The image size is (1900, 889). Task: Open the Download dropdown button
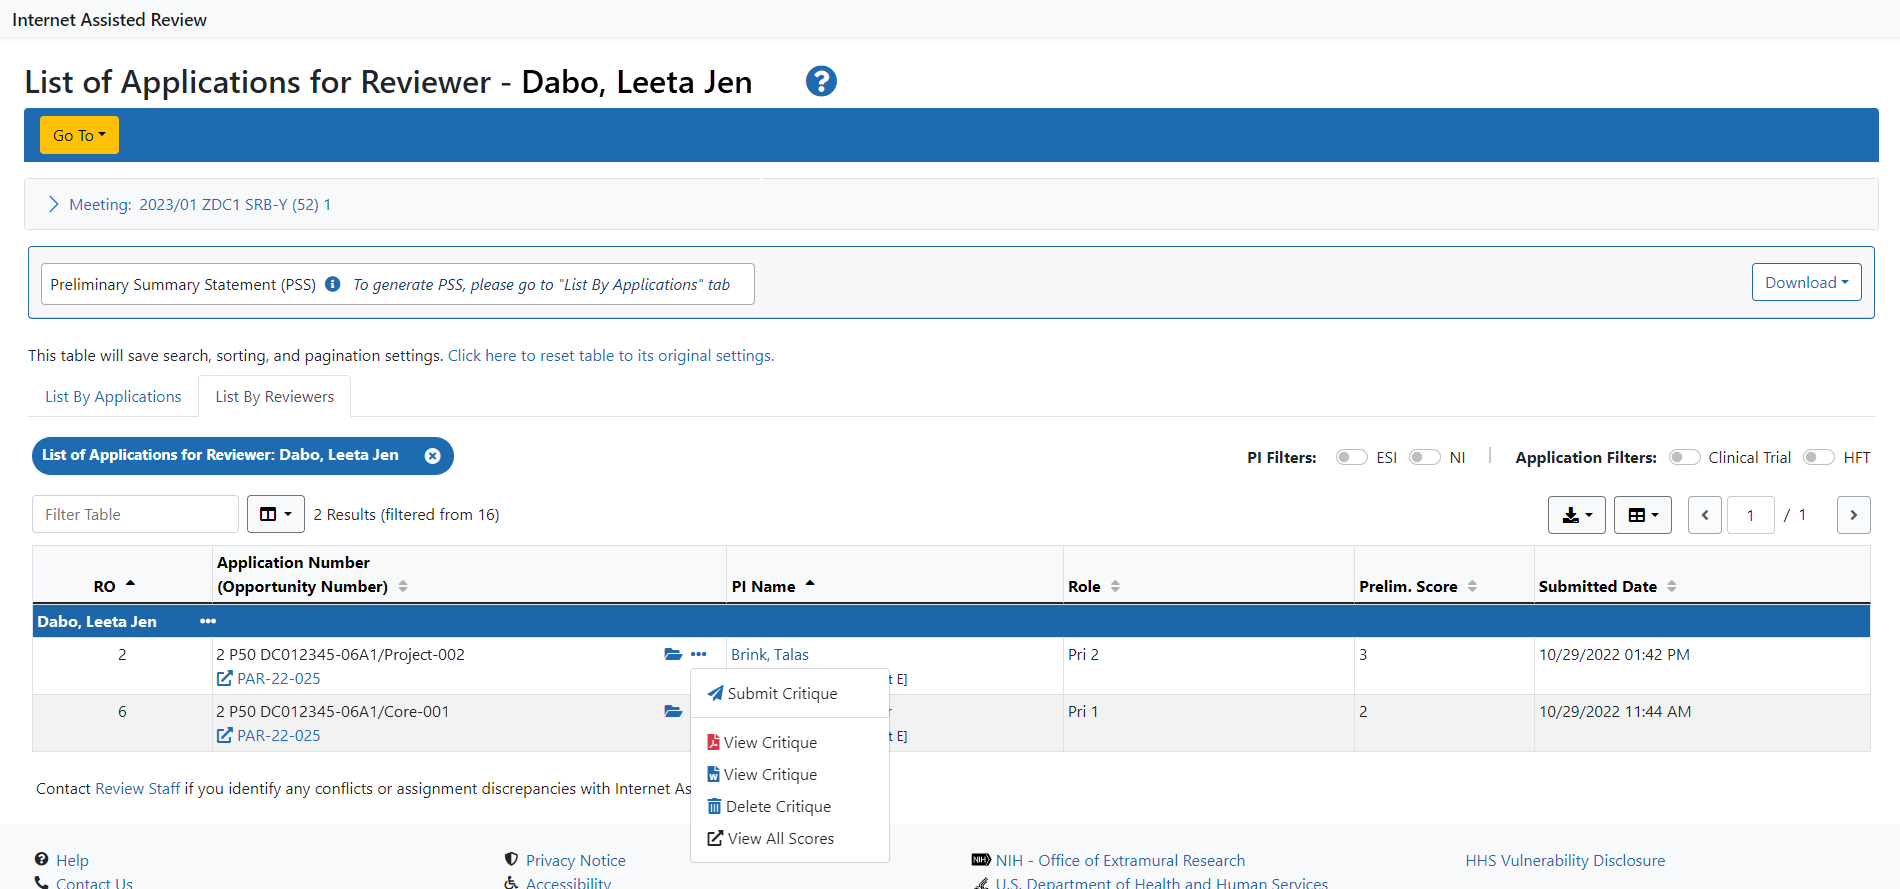click(1806, 282)
